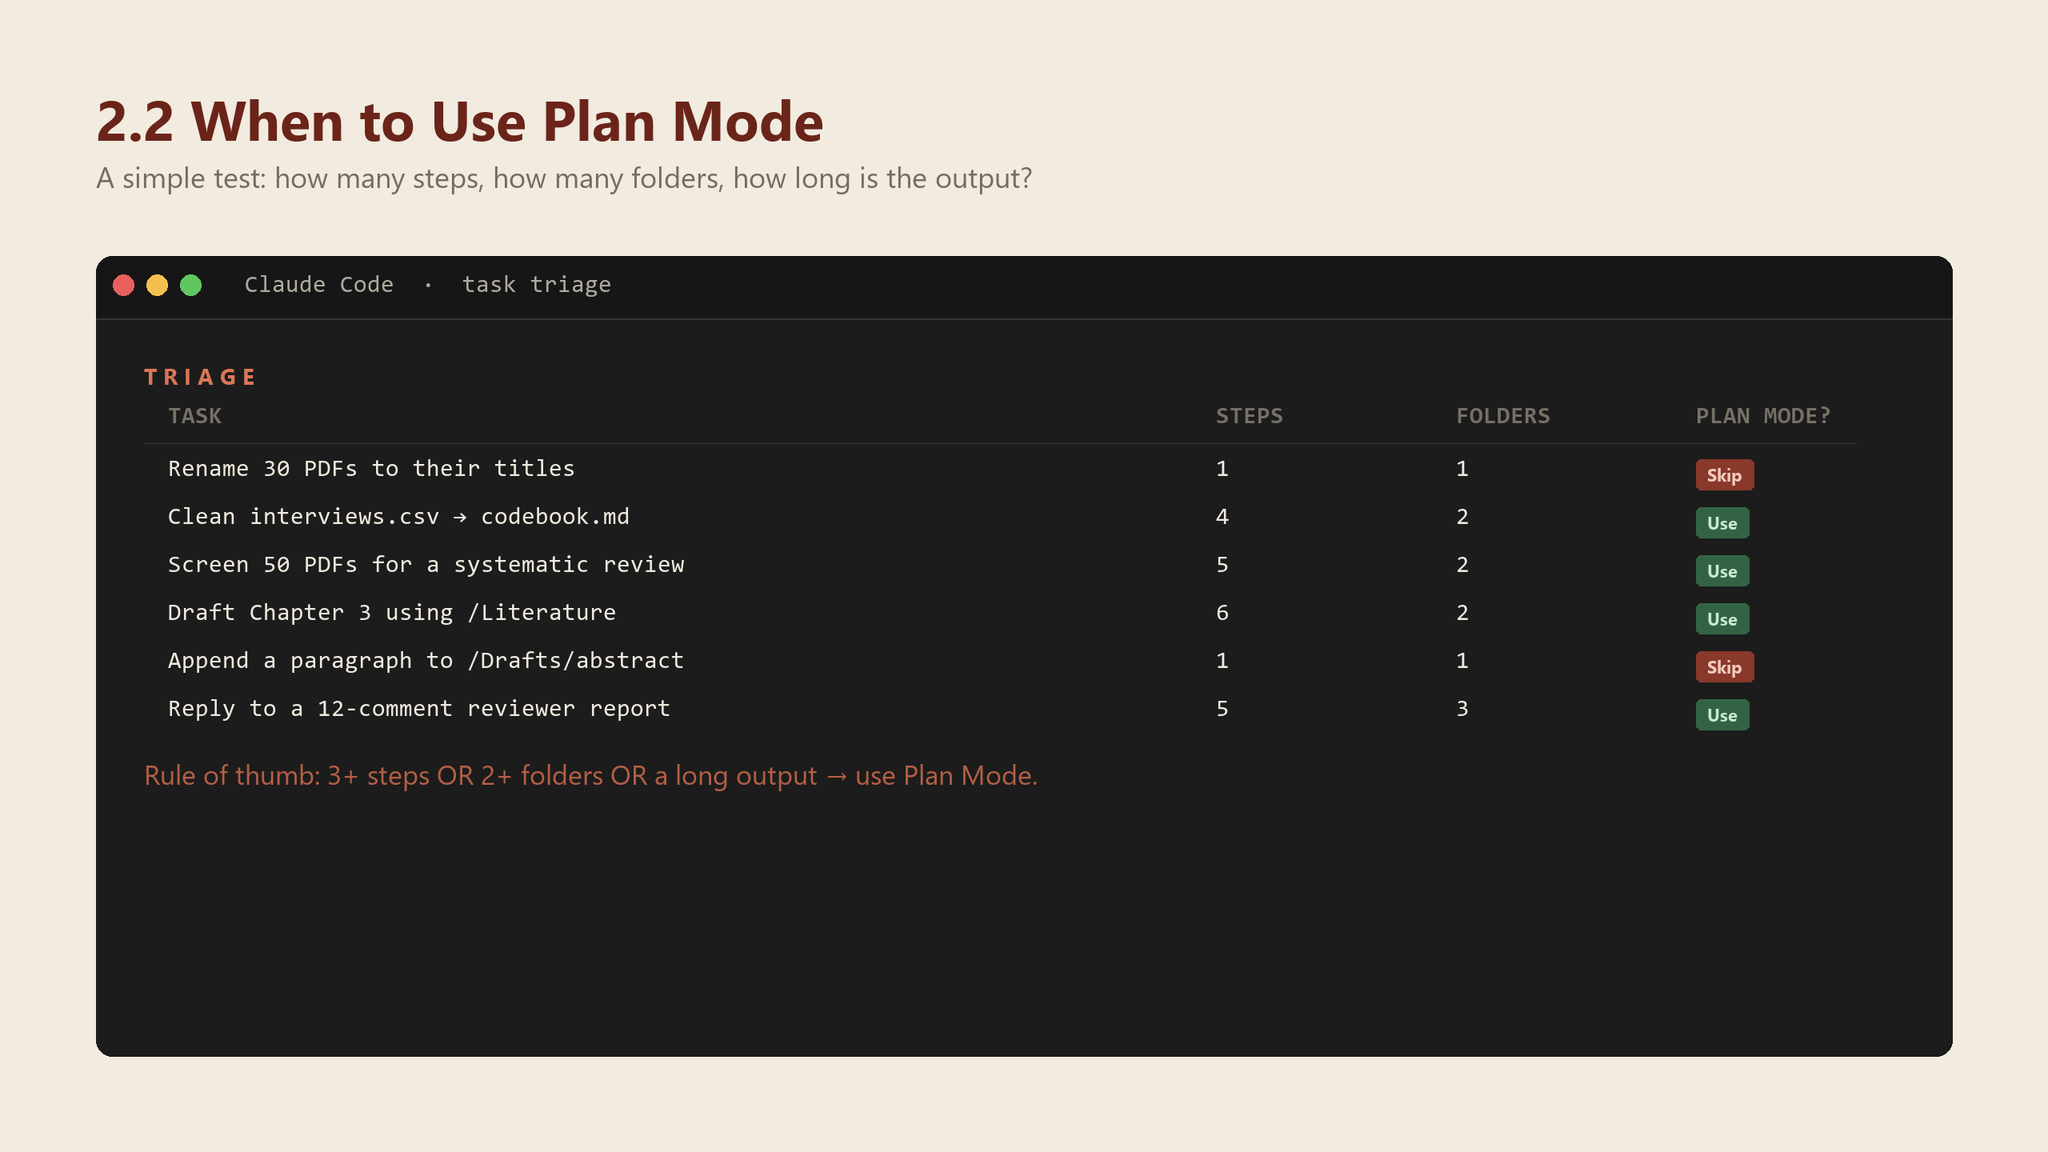Select the TRIAGE section heading
2048x1152 pixels.
(x=200, y=377)
